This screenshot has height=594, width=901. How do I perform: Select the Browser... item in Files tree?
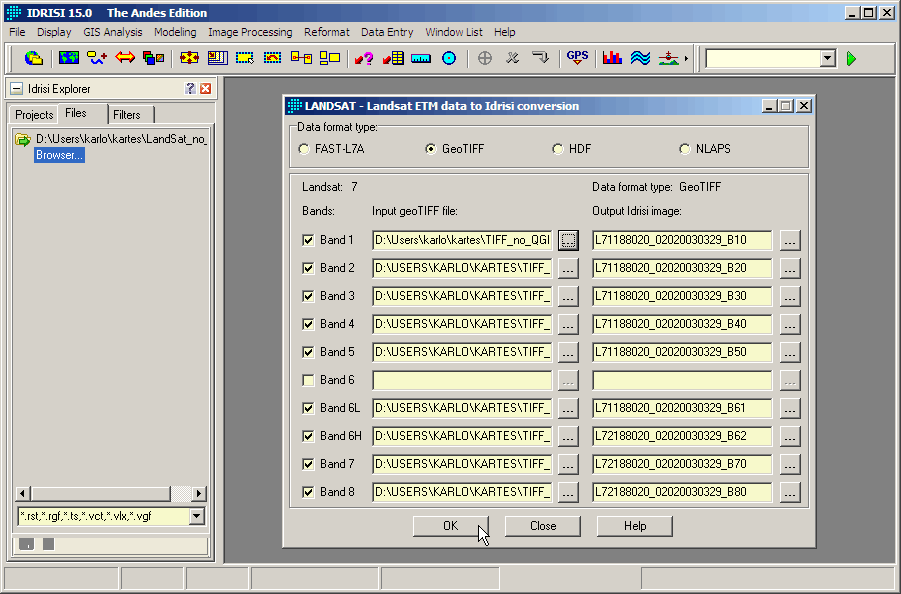click(59, 155)
